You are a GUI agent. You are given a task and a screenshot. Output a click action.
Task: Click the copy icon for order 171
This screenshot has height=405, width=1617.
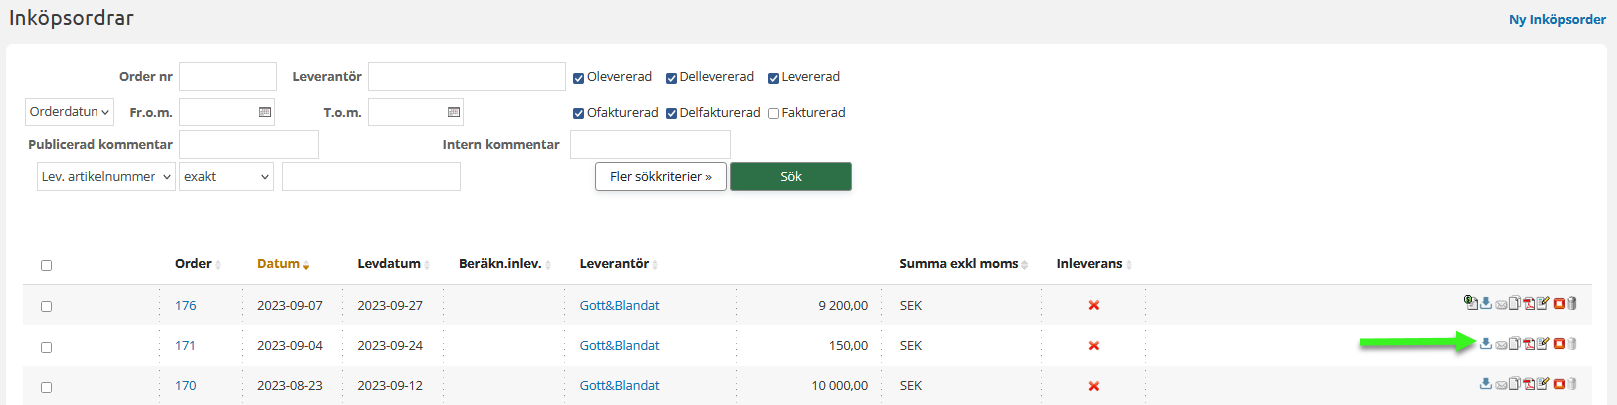pyautogui.click(x=1515, y=344)
